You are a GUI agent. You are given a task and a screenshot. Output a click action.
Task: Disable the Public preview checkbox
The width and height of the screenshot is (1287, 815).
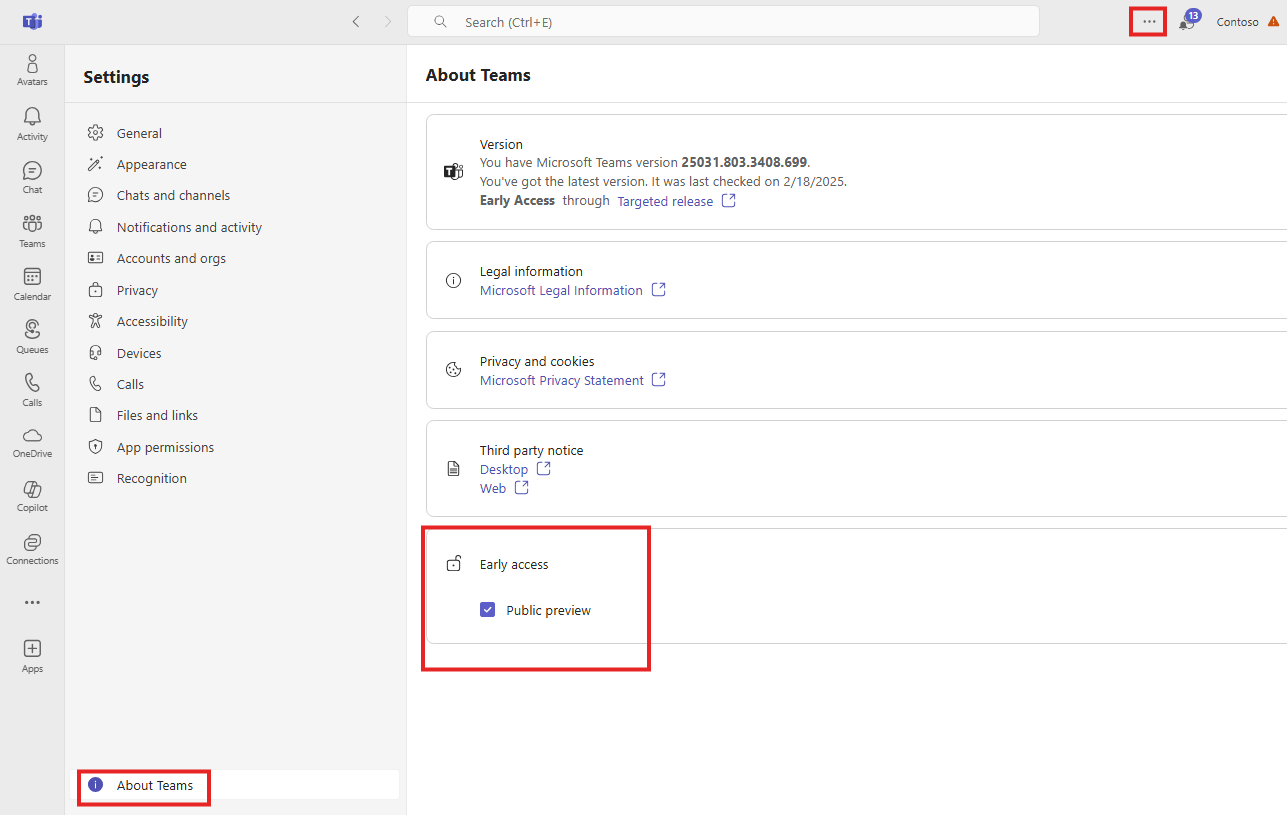(487, 609)
